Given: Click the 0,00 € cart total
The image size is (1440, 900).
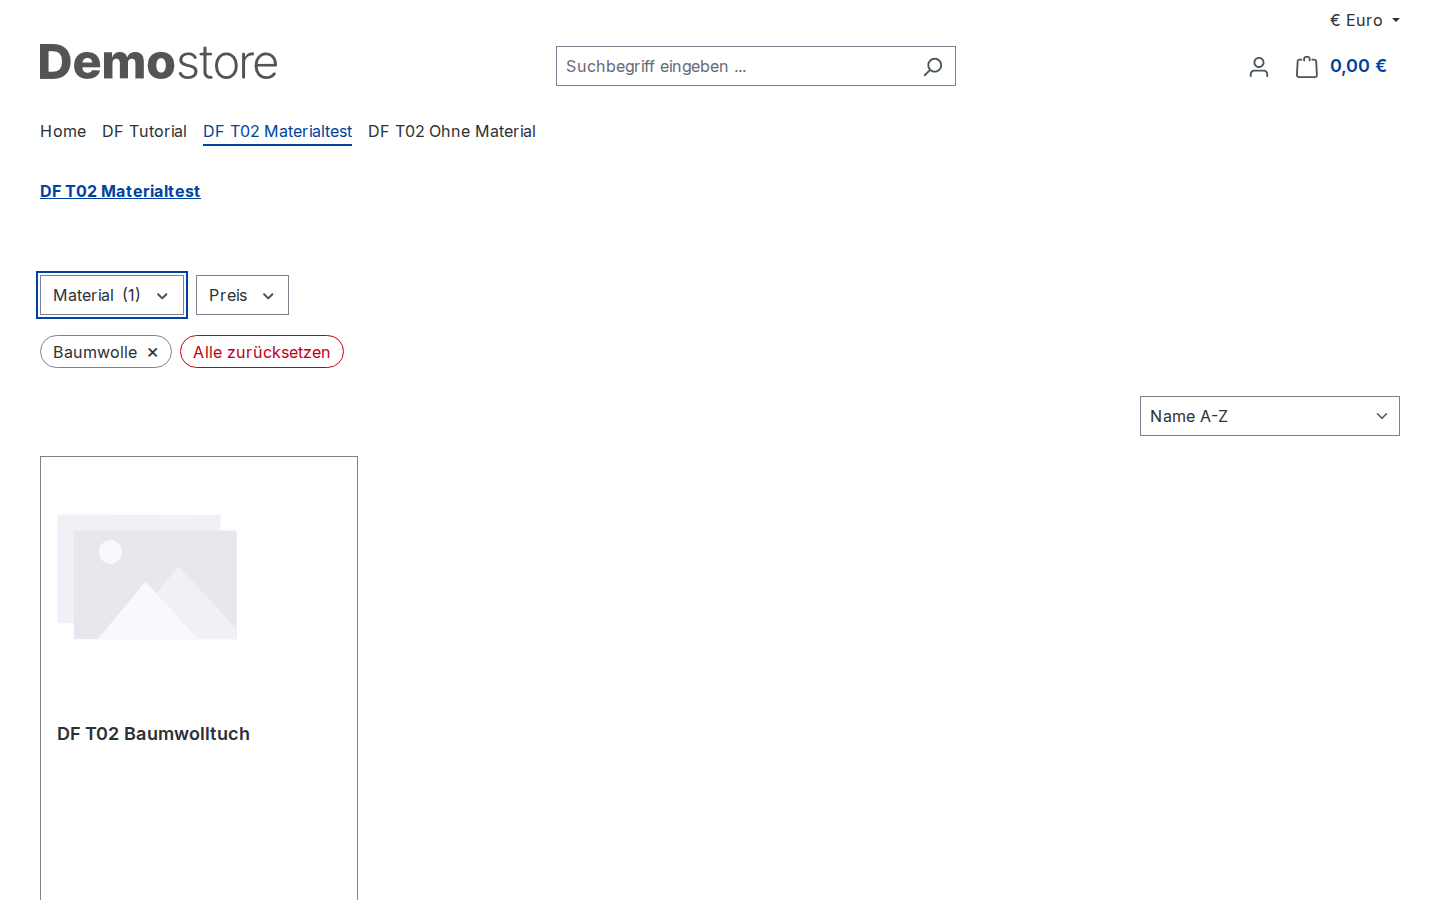Looking at the screenshot, I should point(1358,66).
